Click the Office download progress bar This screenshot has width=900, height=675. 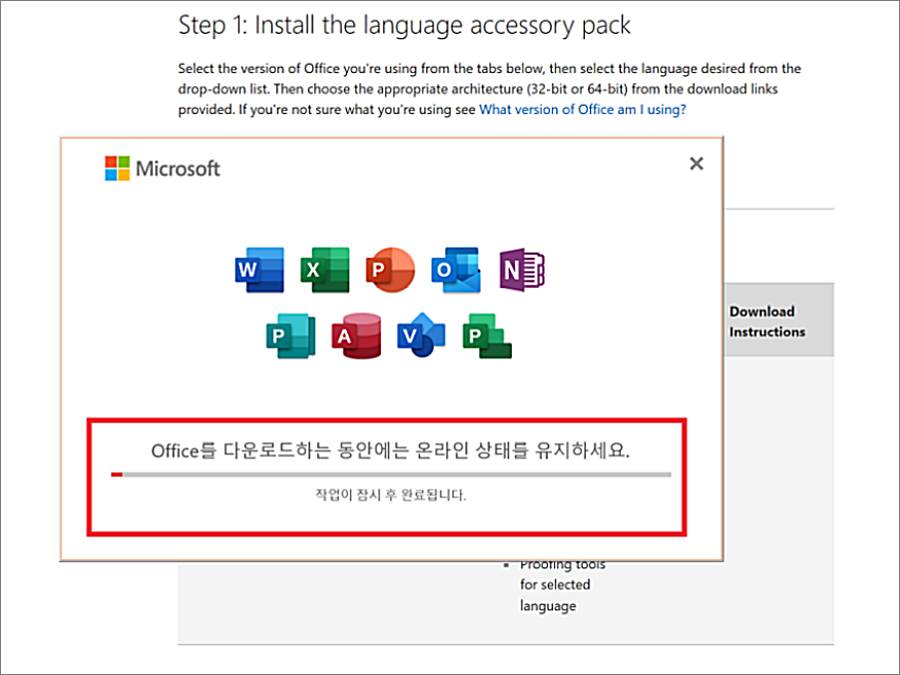pos(391,475)
